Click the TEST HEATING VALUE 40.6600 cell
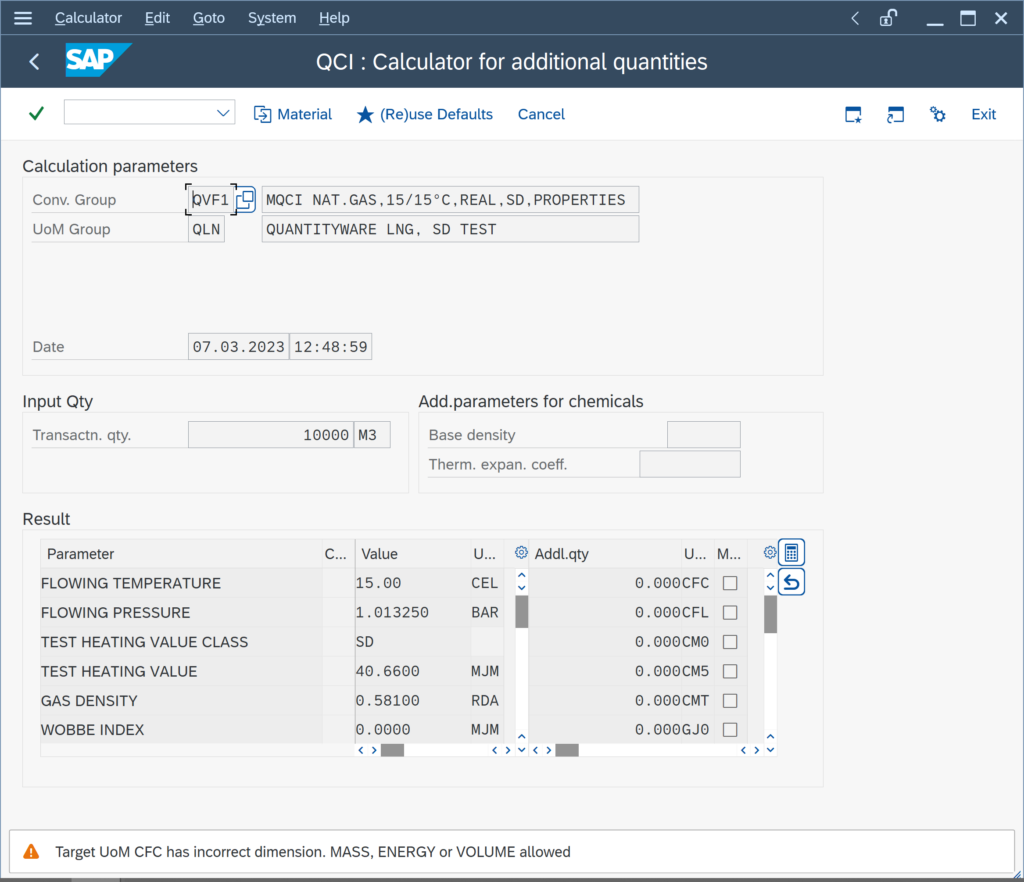 click(411, 671)
